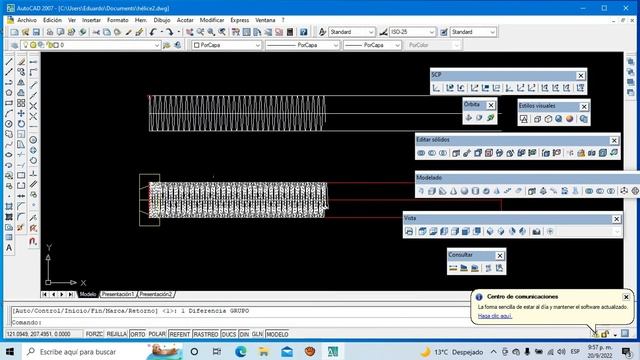Select the Polygon draw tool
The height and width of the screenshot is (360, 640).
click(9, 93)
